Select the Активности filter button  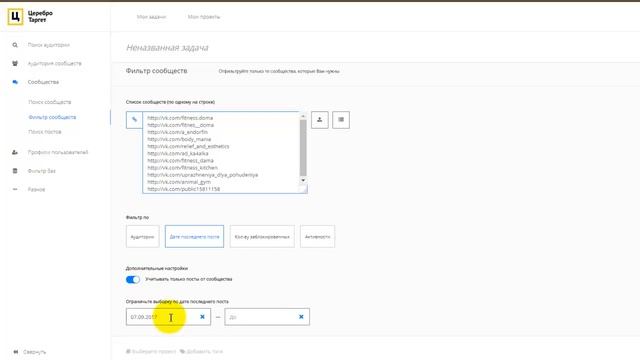coord(318,236)
